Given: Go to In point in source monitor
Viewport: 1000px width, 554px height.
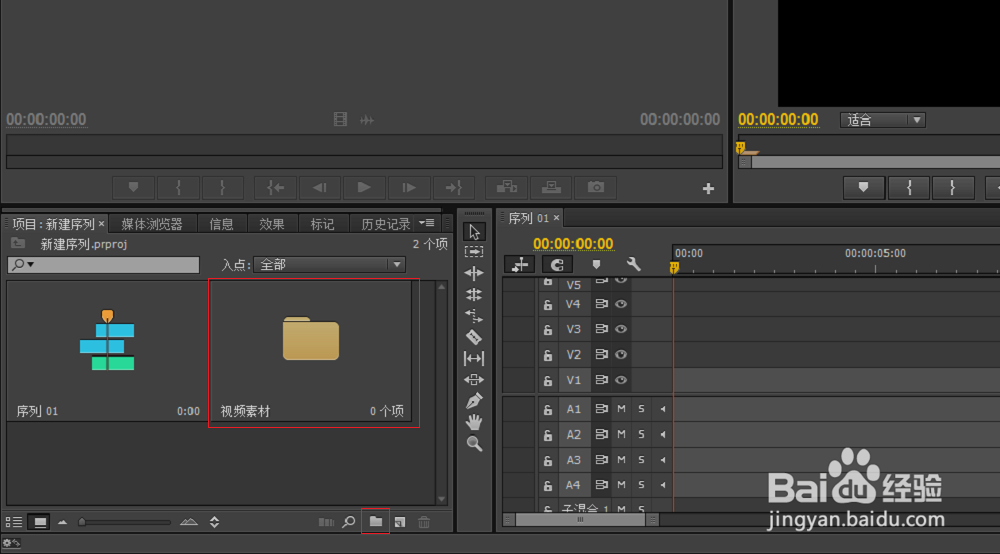Looking at the screenshot, I should click(275, 187).
